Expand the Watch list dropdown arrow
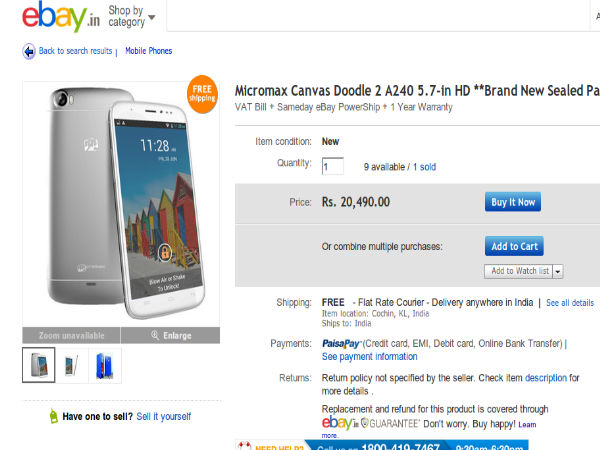Image resolution: width=600 pixels, height=450 pixels. coord(558,271)
